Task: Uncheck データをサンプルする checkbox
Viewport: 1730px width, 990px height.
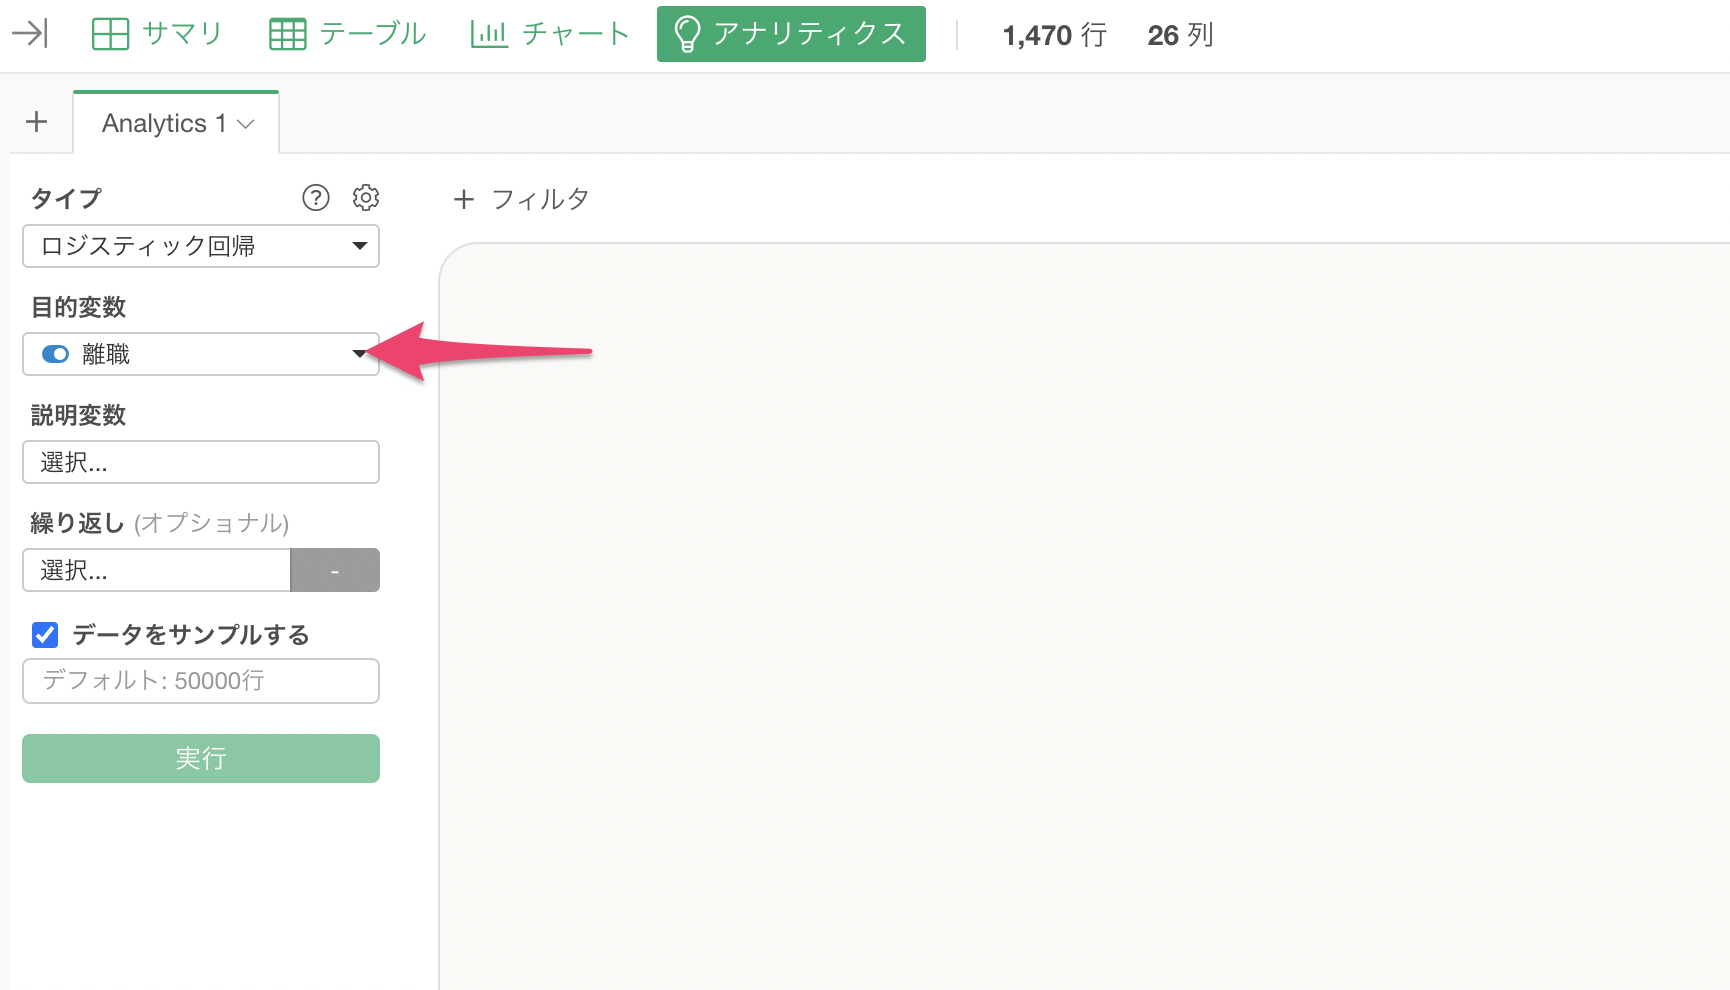Action: (x=45, y=635)
